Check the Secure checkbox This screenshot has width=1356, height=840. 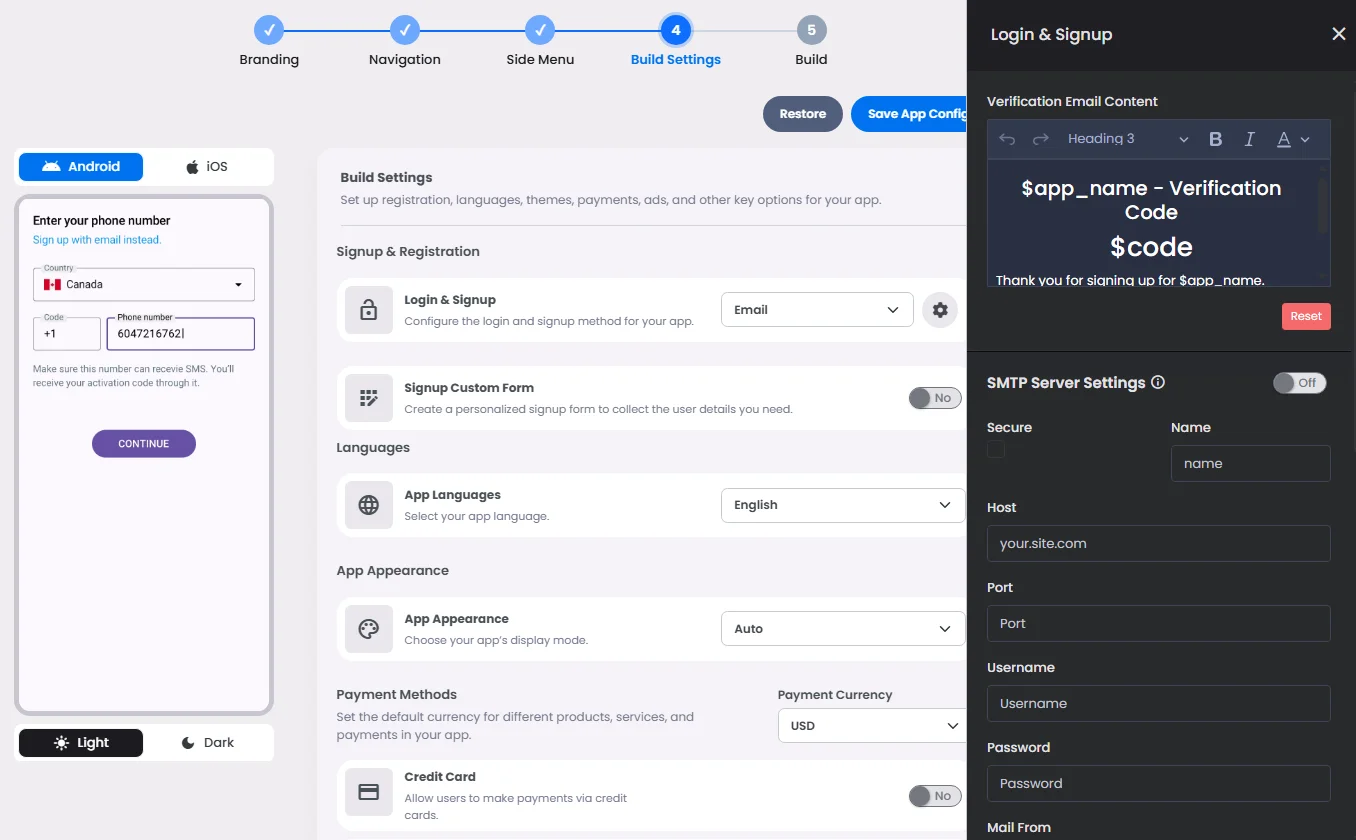click(x=996, y=450)
